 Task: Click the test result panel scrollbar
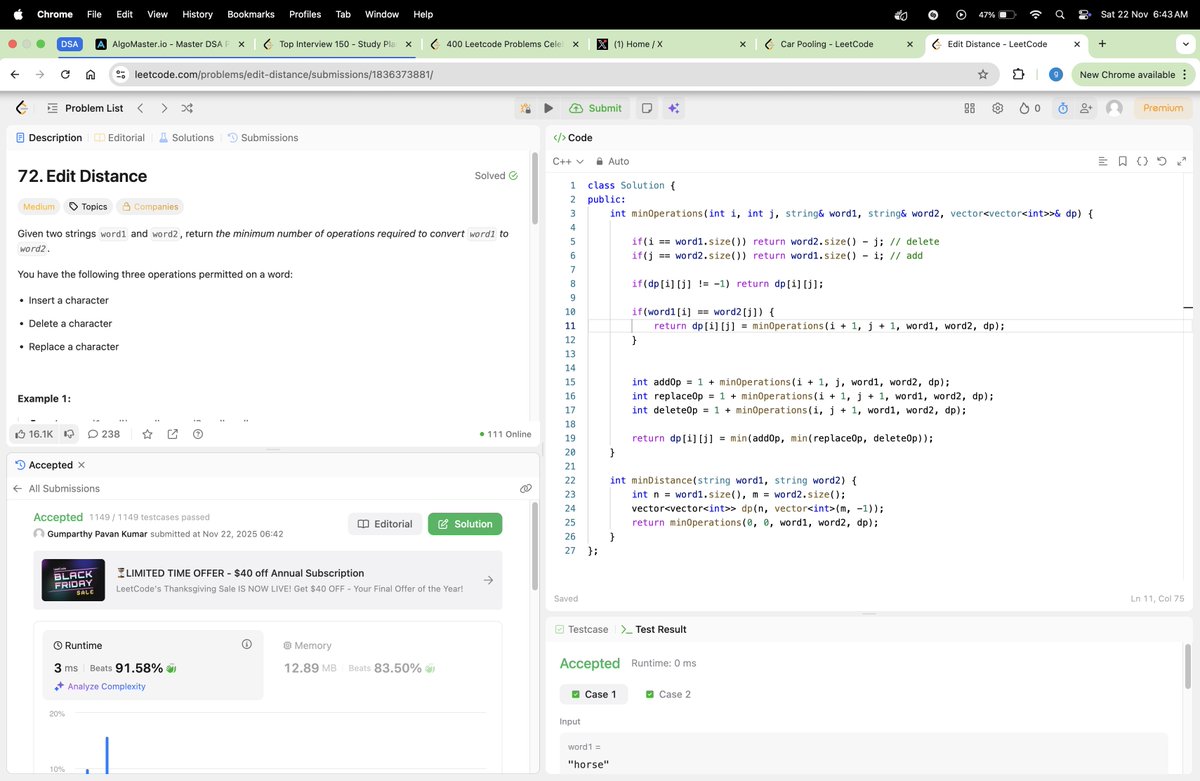click(x=1187, y=667)
